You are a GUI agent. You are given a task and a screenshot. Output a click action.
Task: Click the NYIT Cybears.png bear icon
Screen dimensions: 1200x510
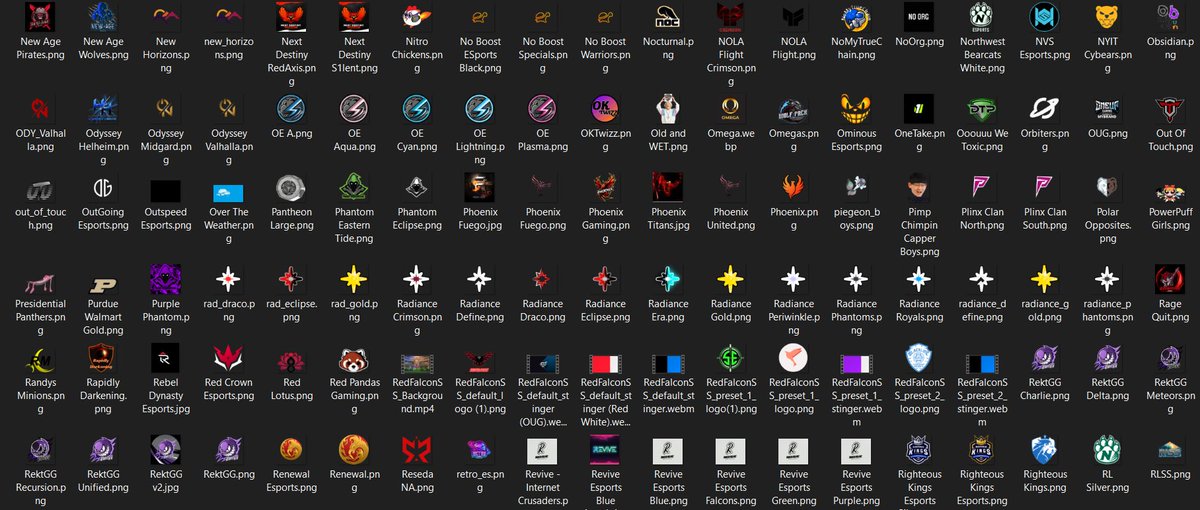1107,16
